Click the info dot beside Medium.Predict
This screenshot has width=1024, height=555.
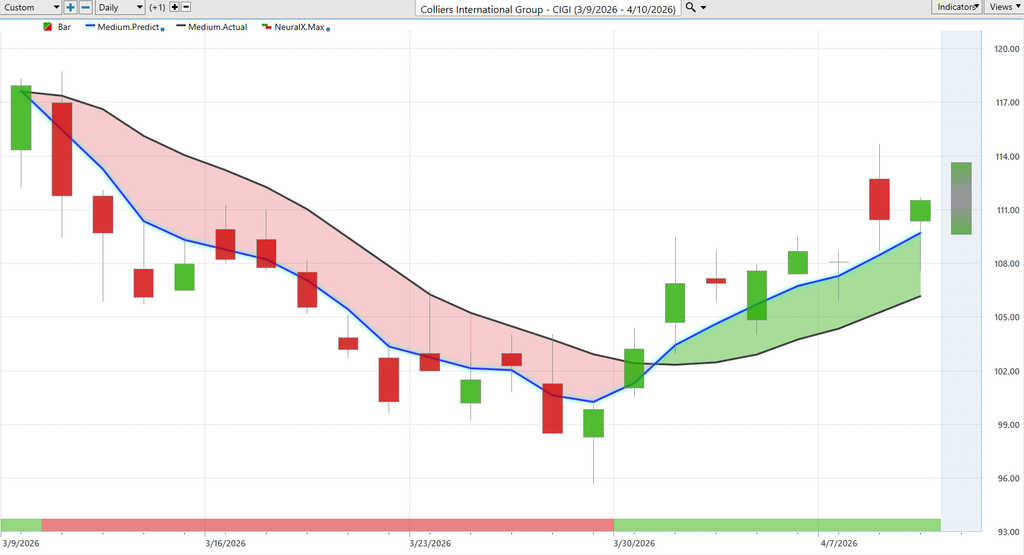(x=163, y=28)
